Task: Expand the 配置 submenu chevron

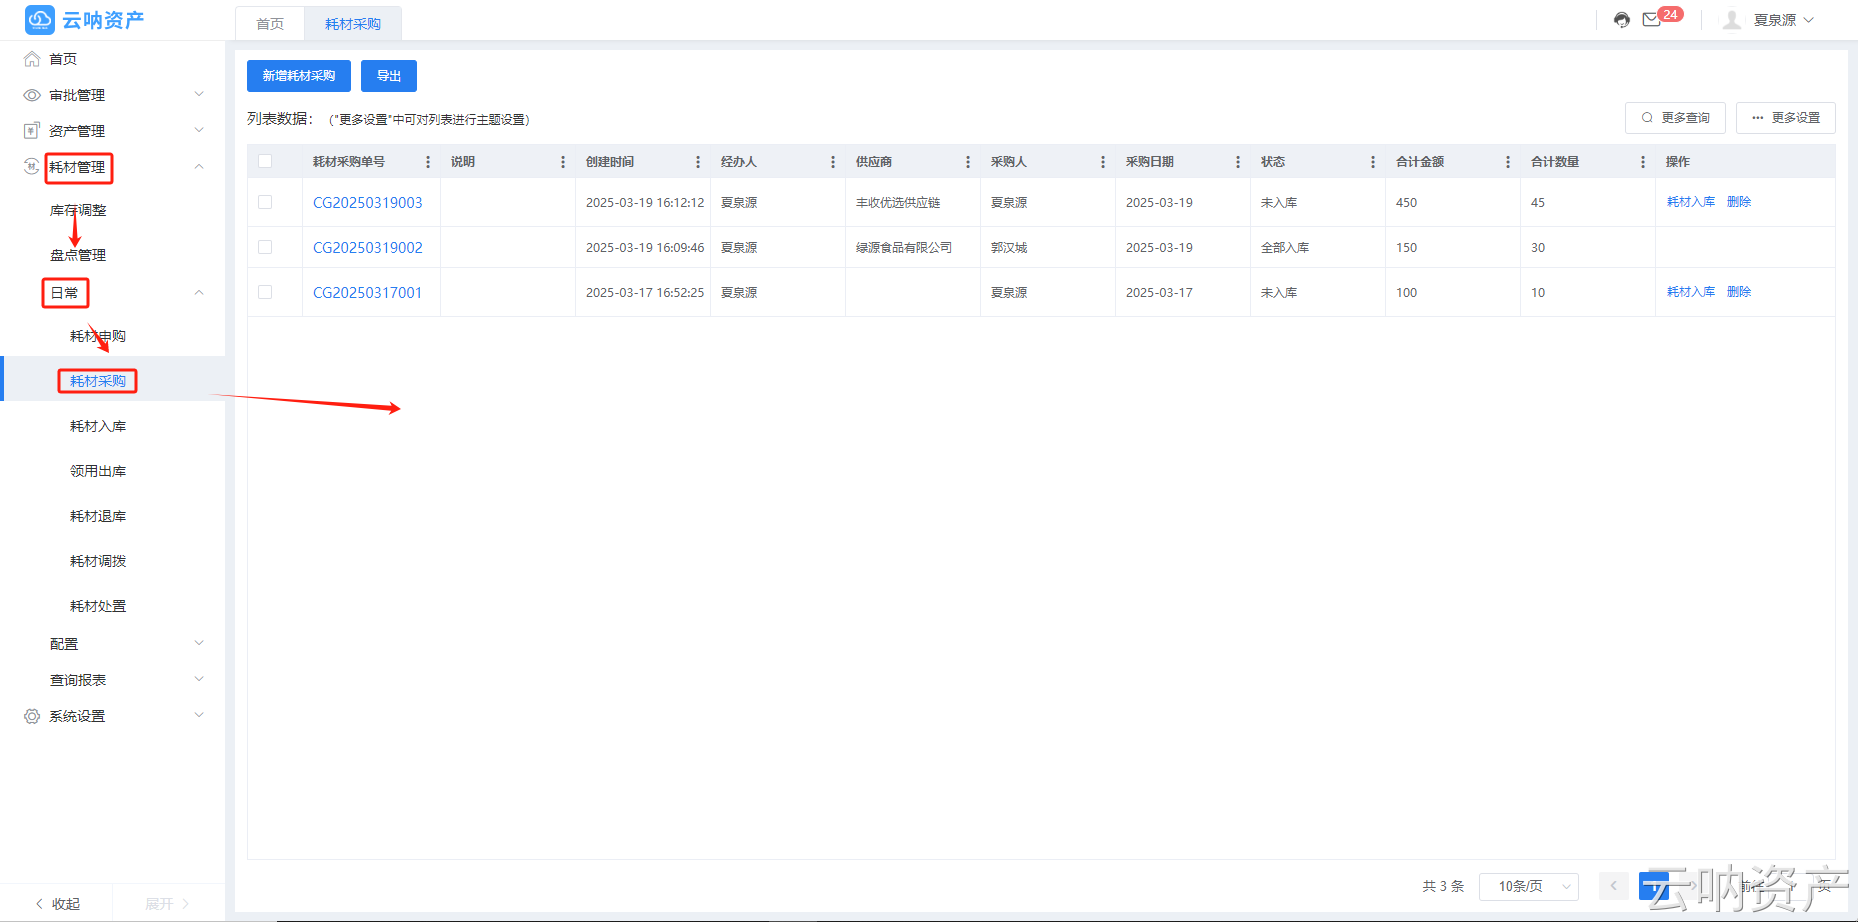Action: [199, 644]
